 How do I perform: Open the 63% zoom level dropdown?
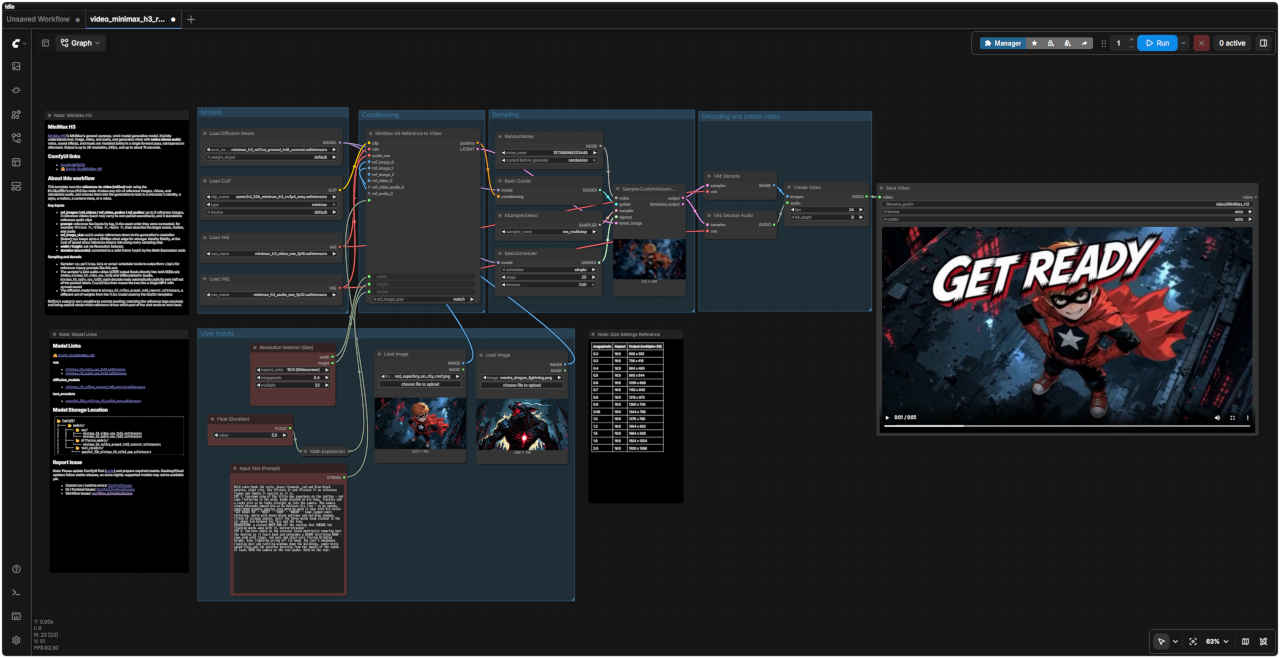[1217, 641]
